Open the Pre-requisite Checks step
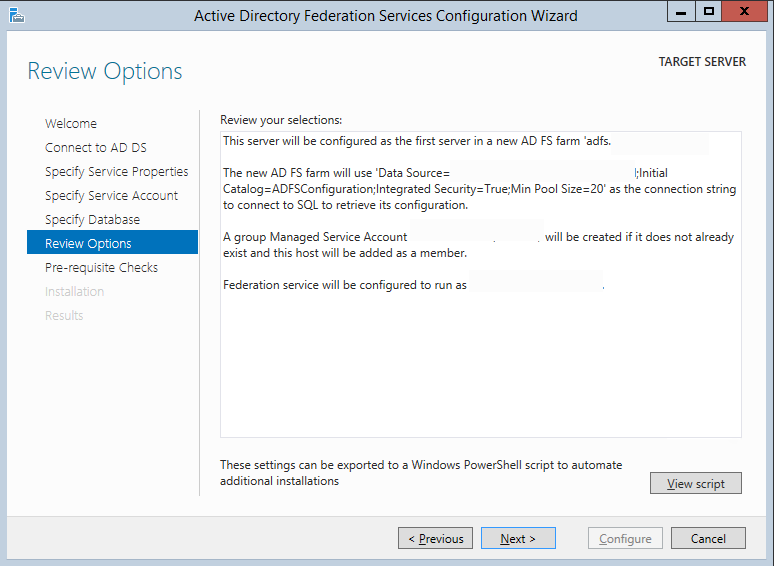Image resolution: width=774 pixels, height=566 pixels. (x=101, y=268)
